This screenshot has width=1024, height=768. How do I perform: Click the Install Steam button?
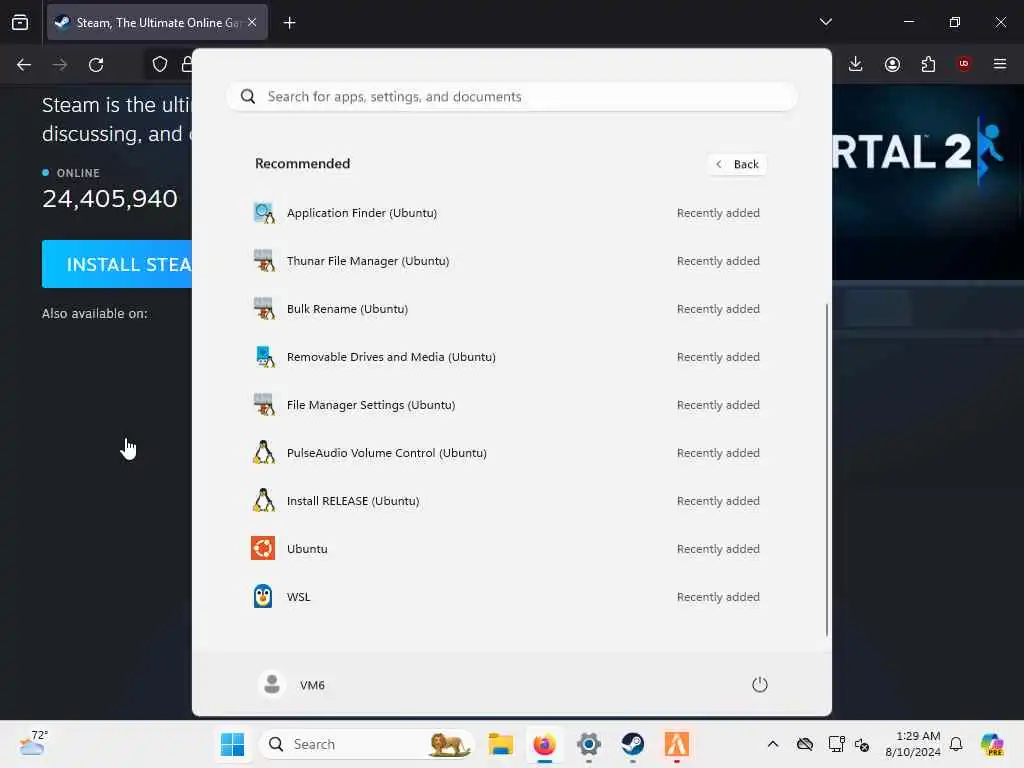click(x=117, y=264)
